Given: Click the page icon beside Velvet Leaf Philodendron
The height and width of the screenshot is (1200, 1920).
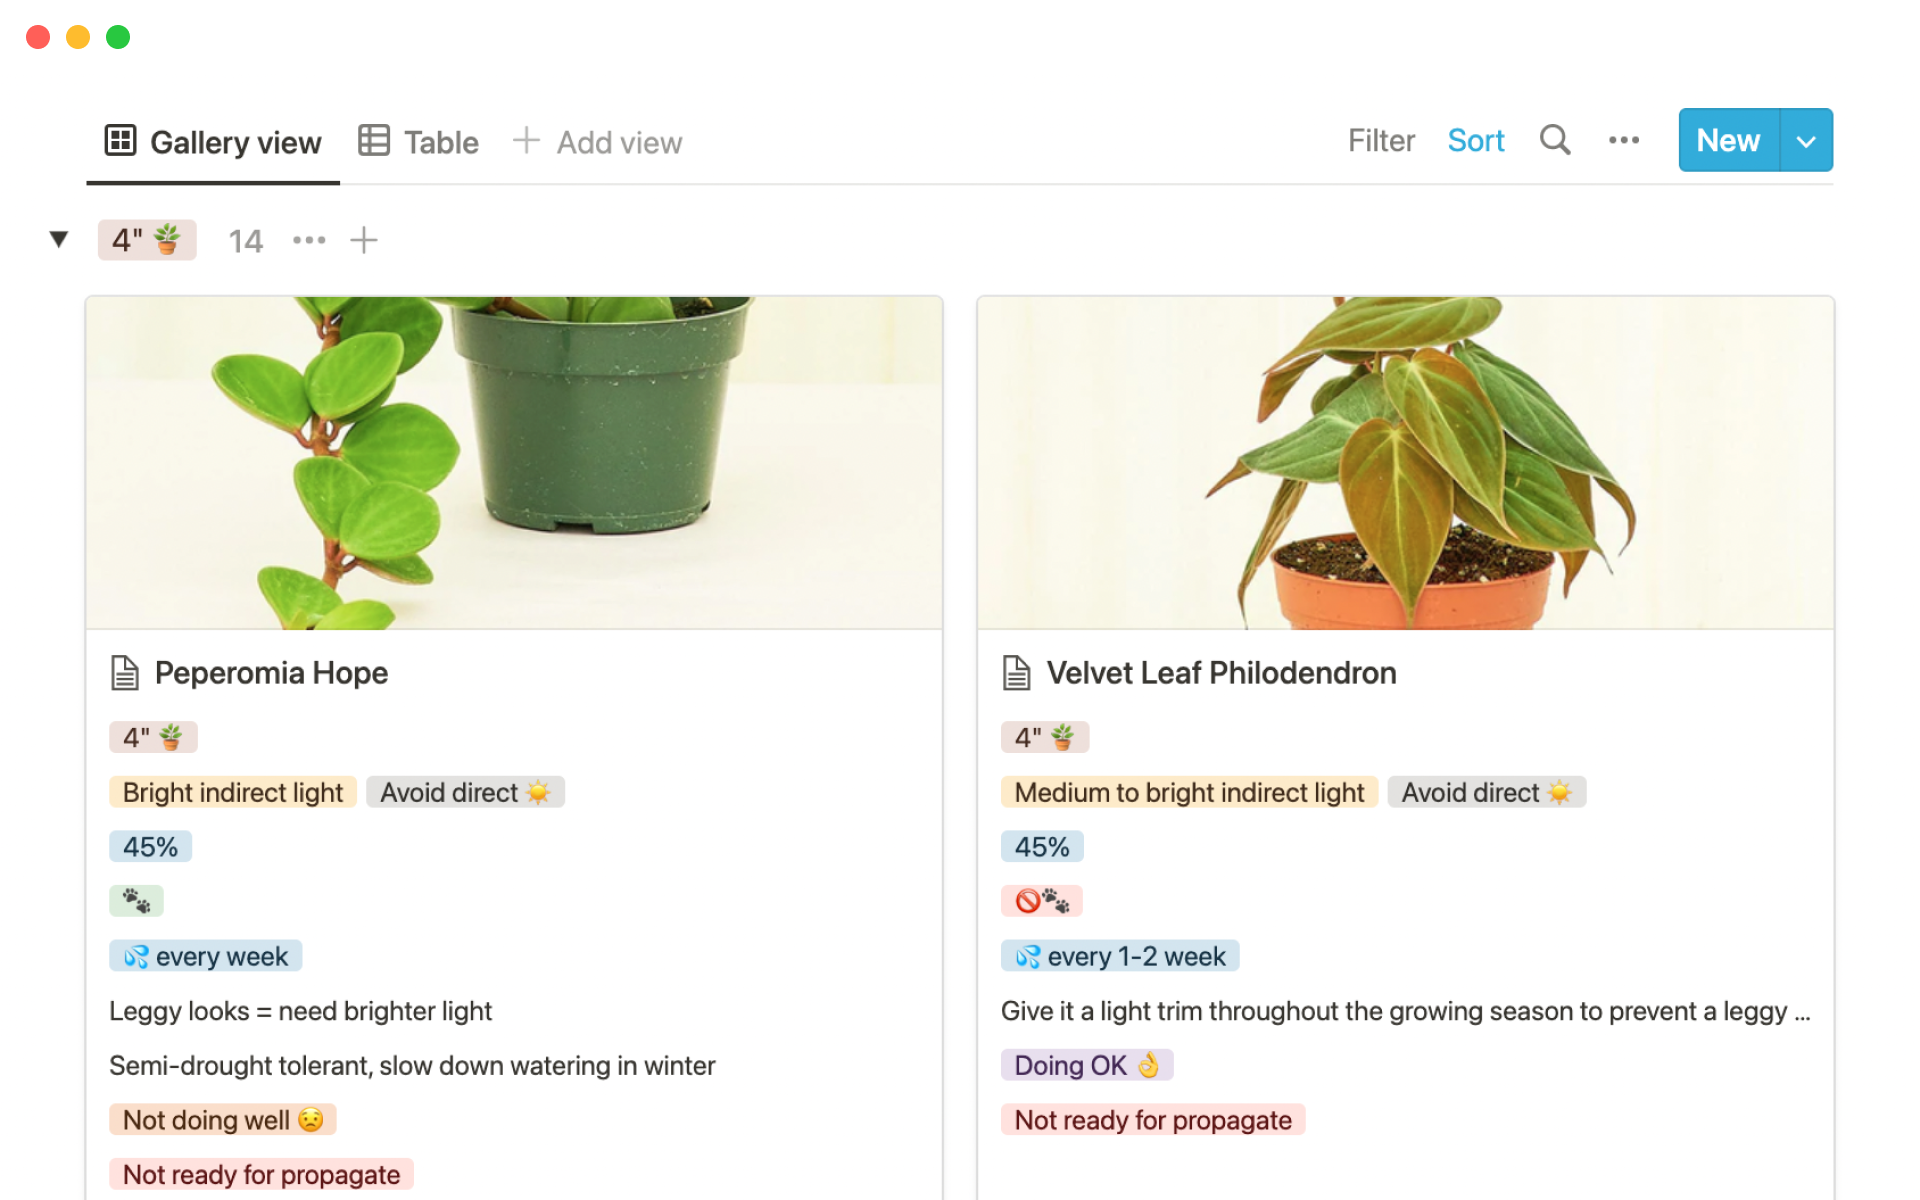Looking at the screenshot, I should pyautogui.click(x=1016, y=673).
